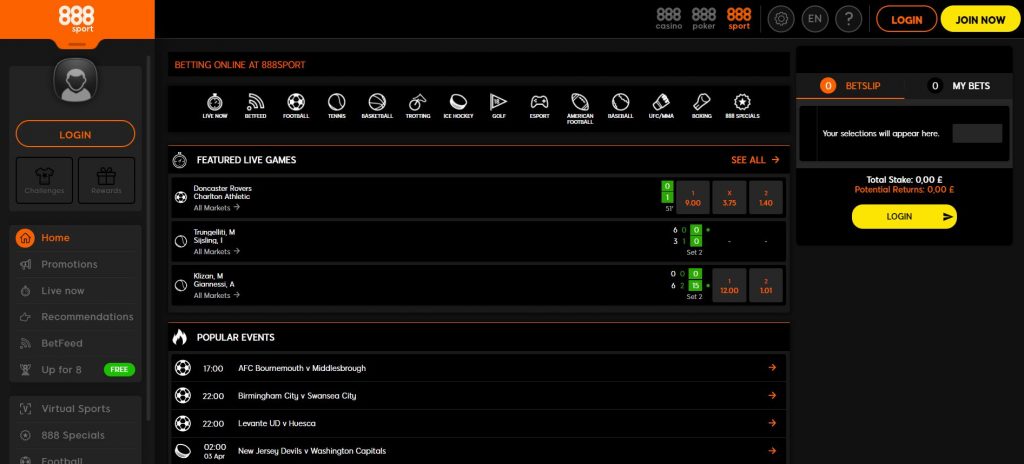The width and height of the screenshot is (1024, 464).
Task: Switch to the My Bets tab
Action: (958, 86)
